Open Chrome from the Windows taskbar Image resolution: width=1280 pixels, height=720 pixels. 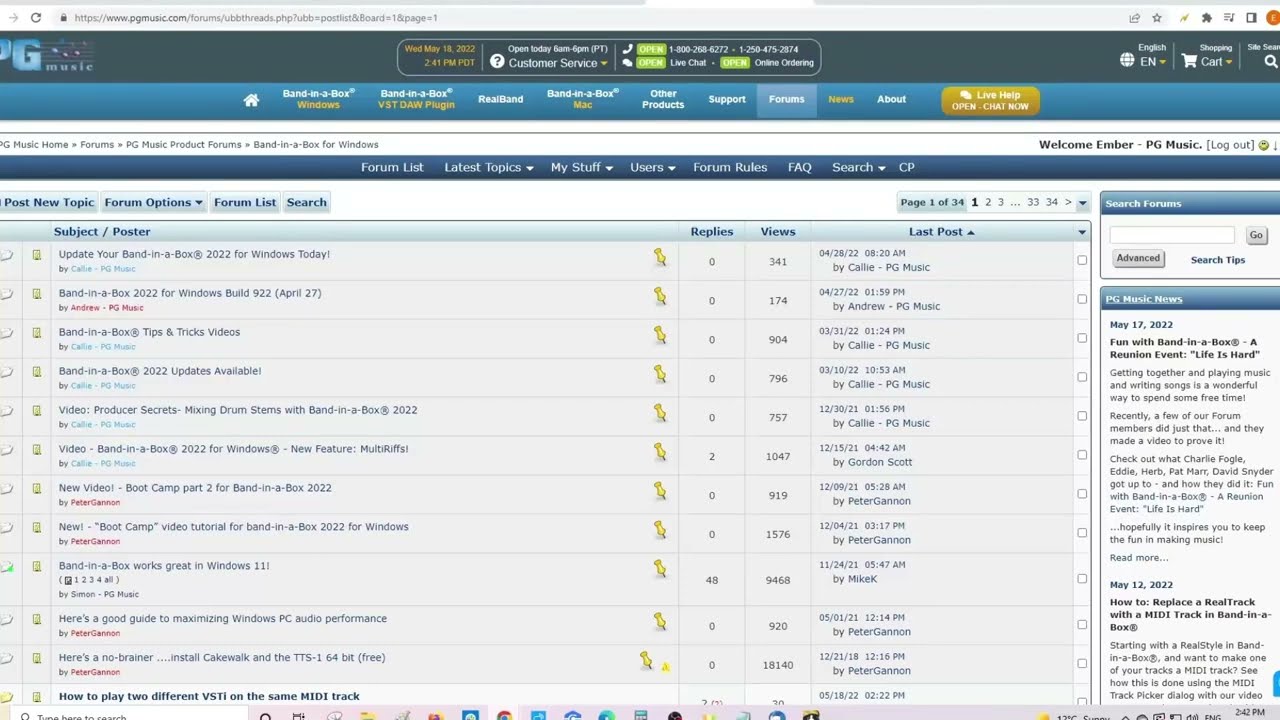coord(504,716)
